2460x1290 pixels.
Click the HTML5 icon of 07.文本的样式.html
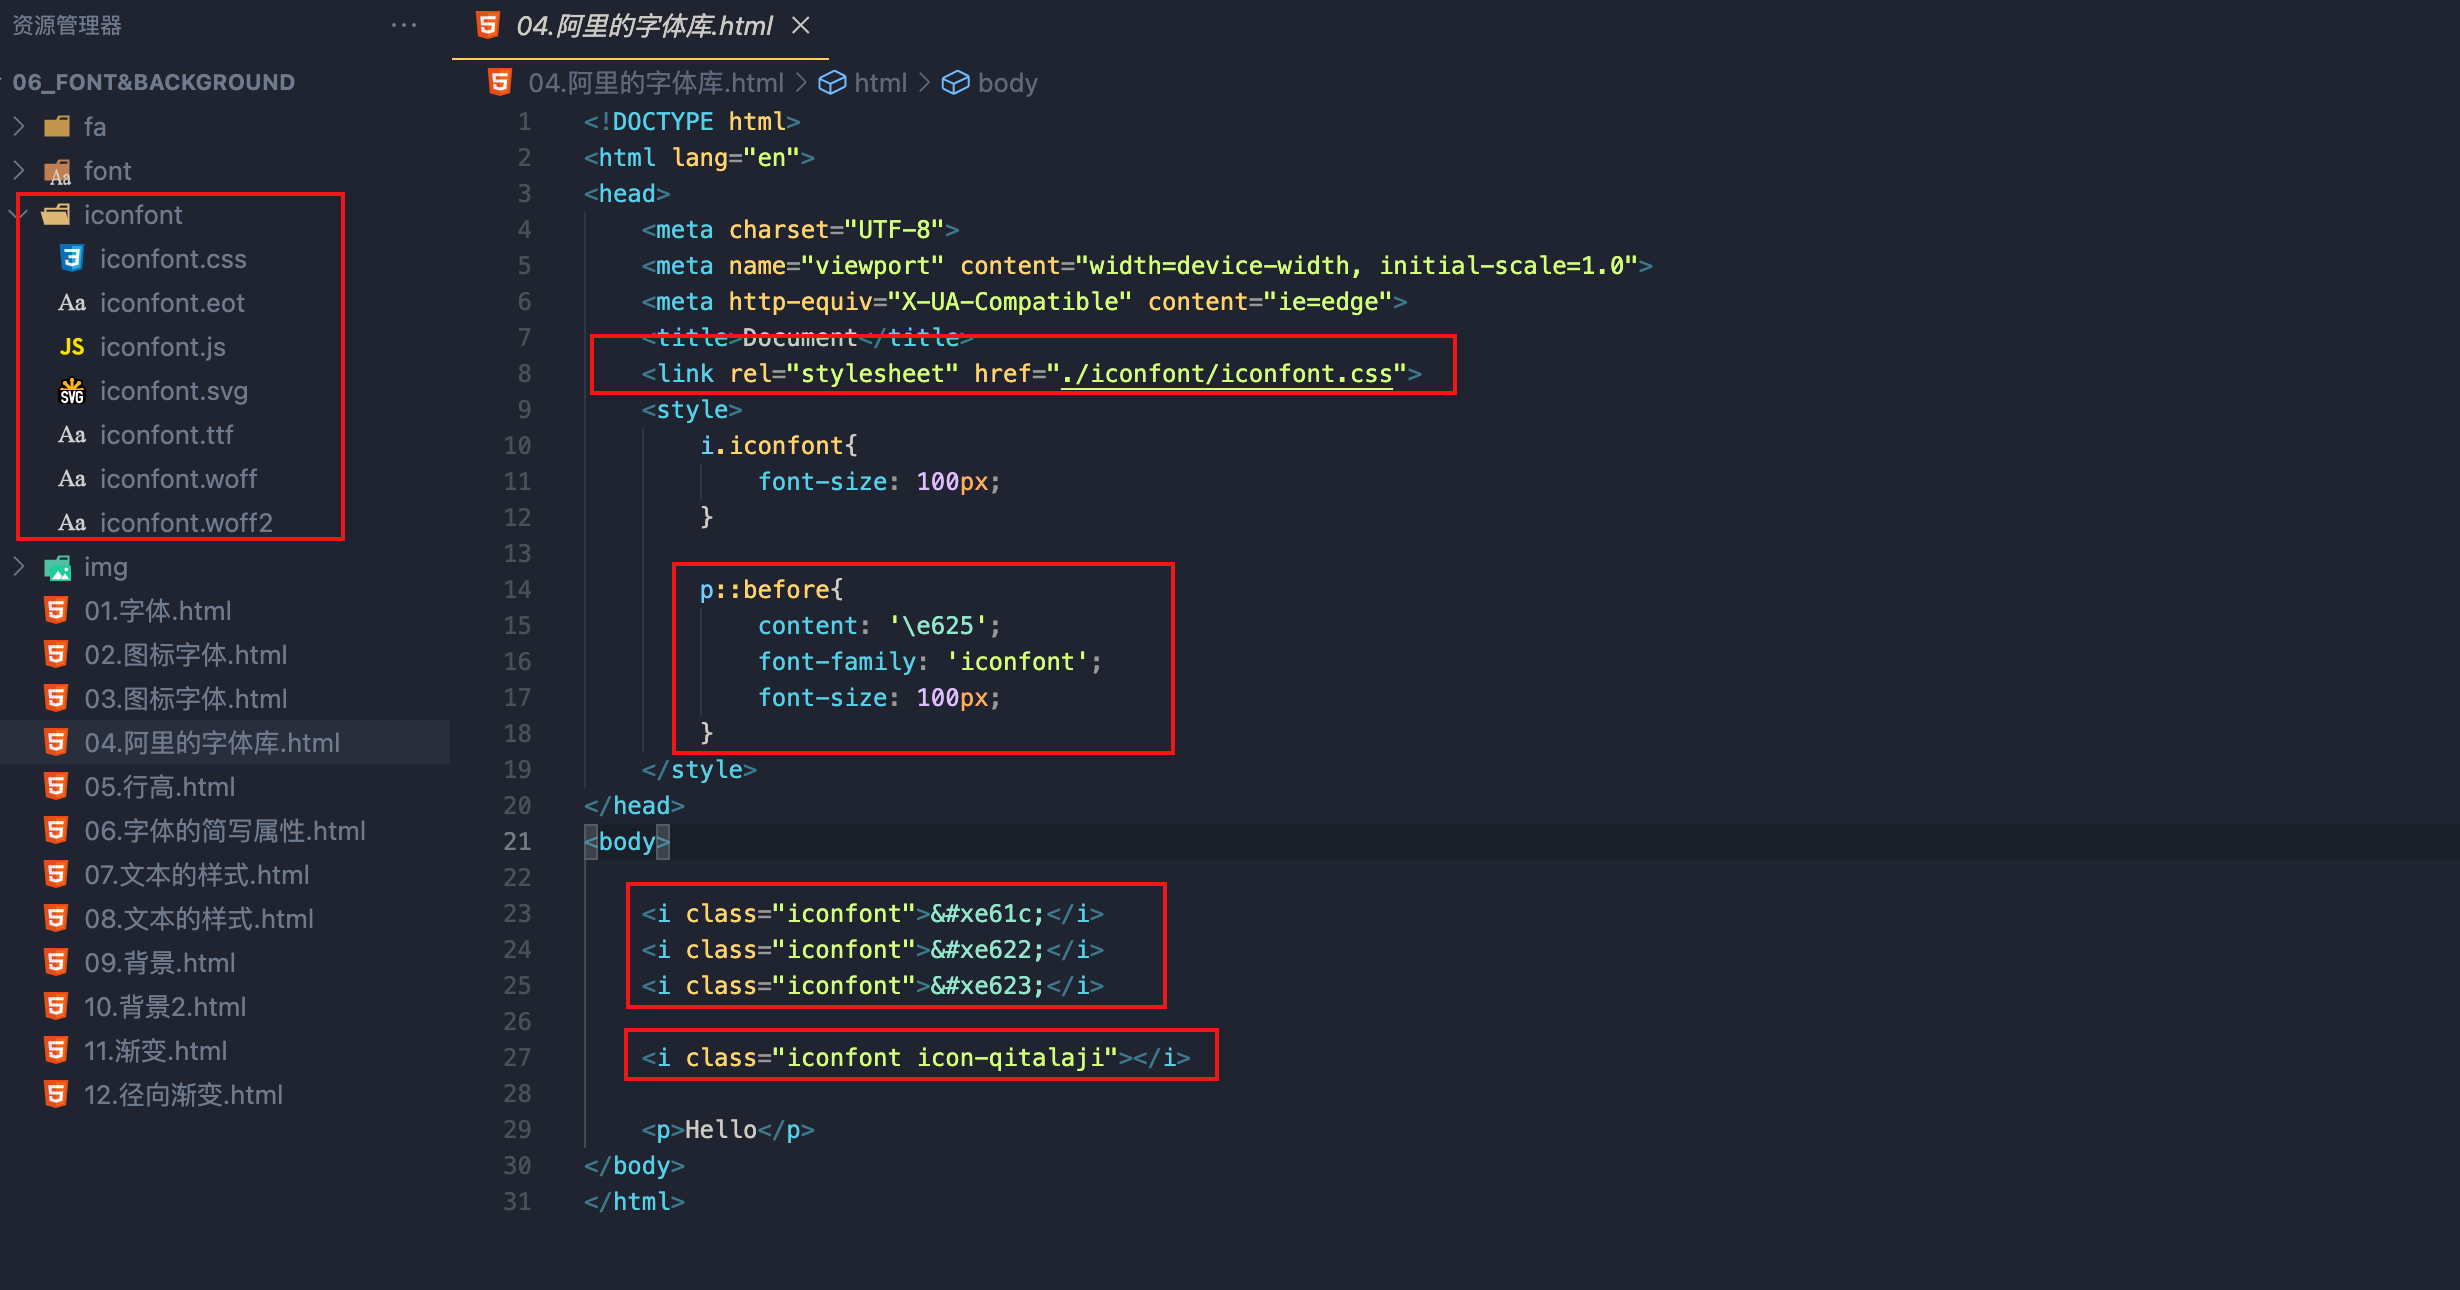click(x=57, y=874)
